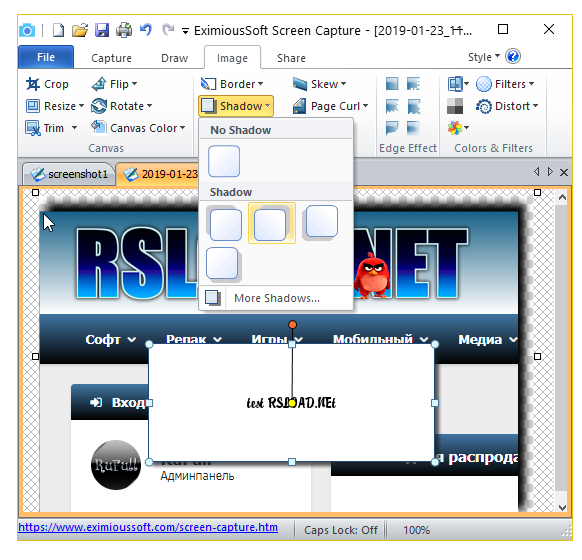
Task: Click the right-middle canvas selection handle
Action: pyautogui.click(x=537, y=357)
